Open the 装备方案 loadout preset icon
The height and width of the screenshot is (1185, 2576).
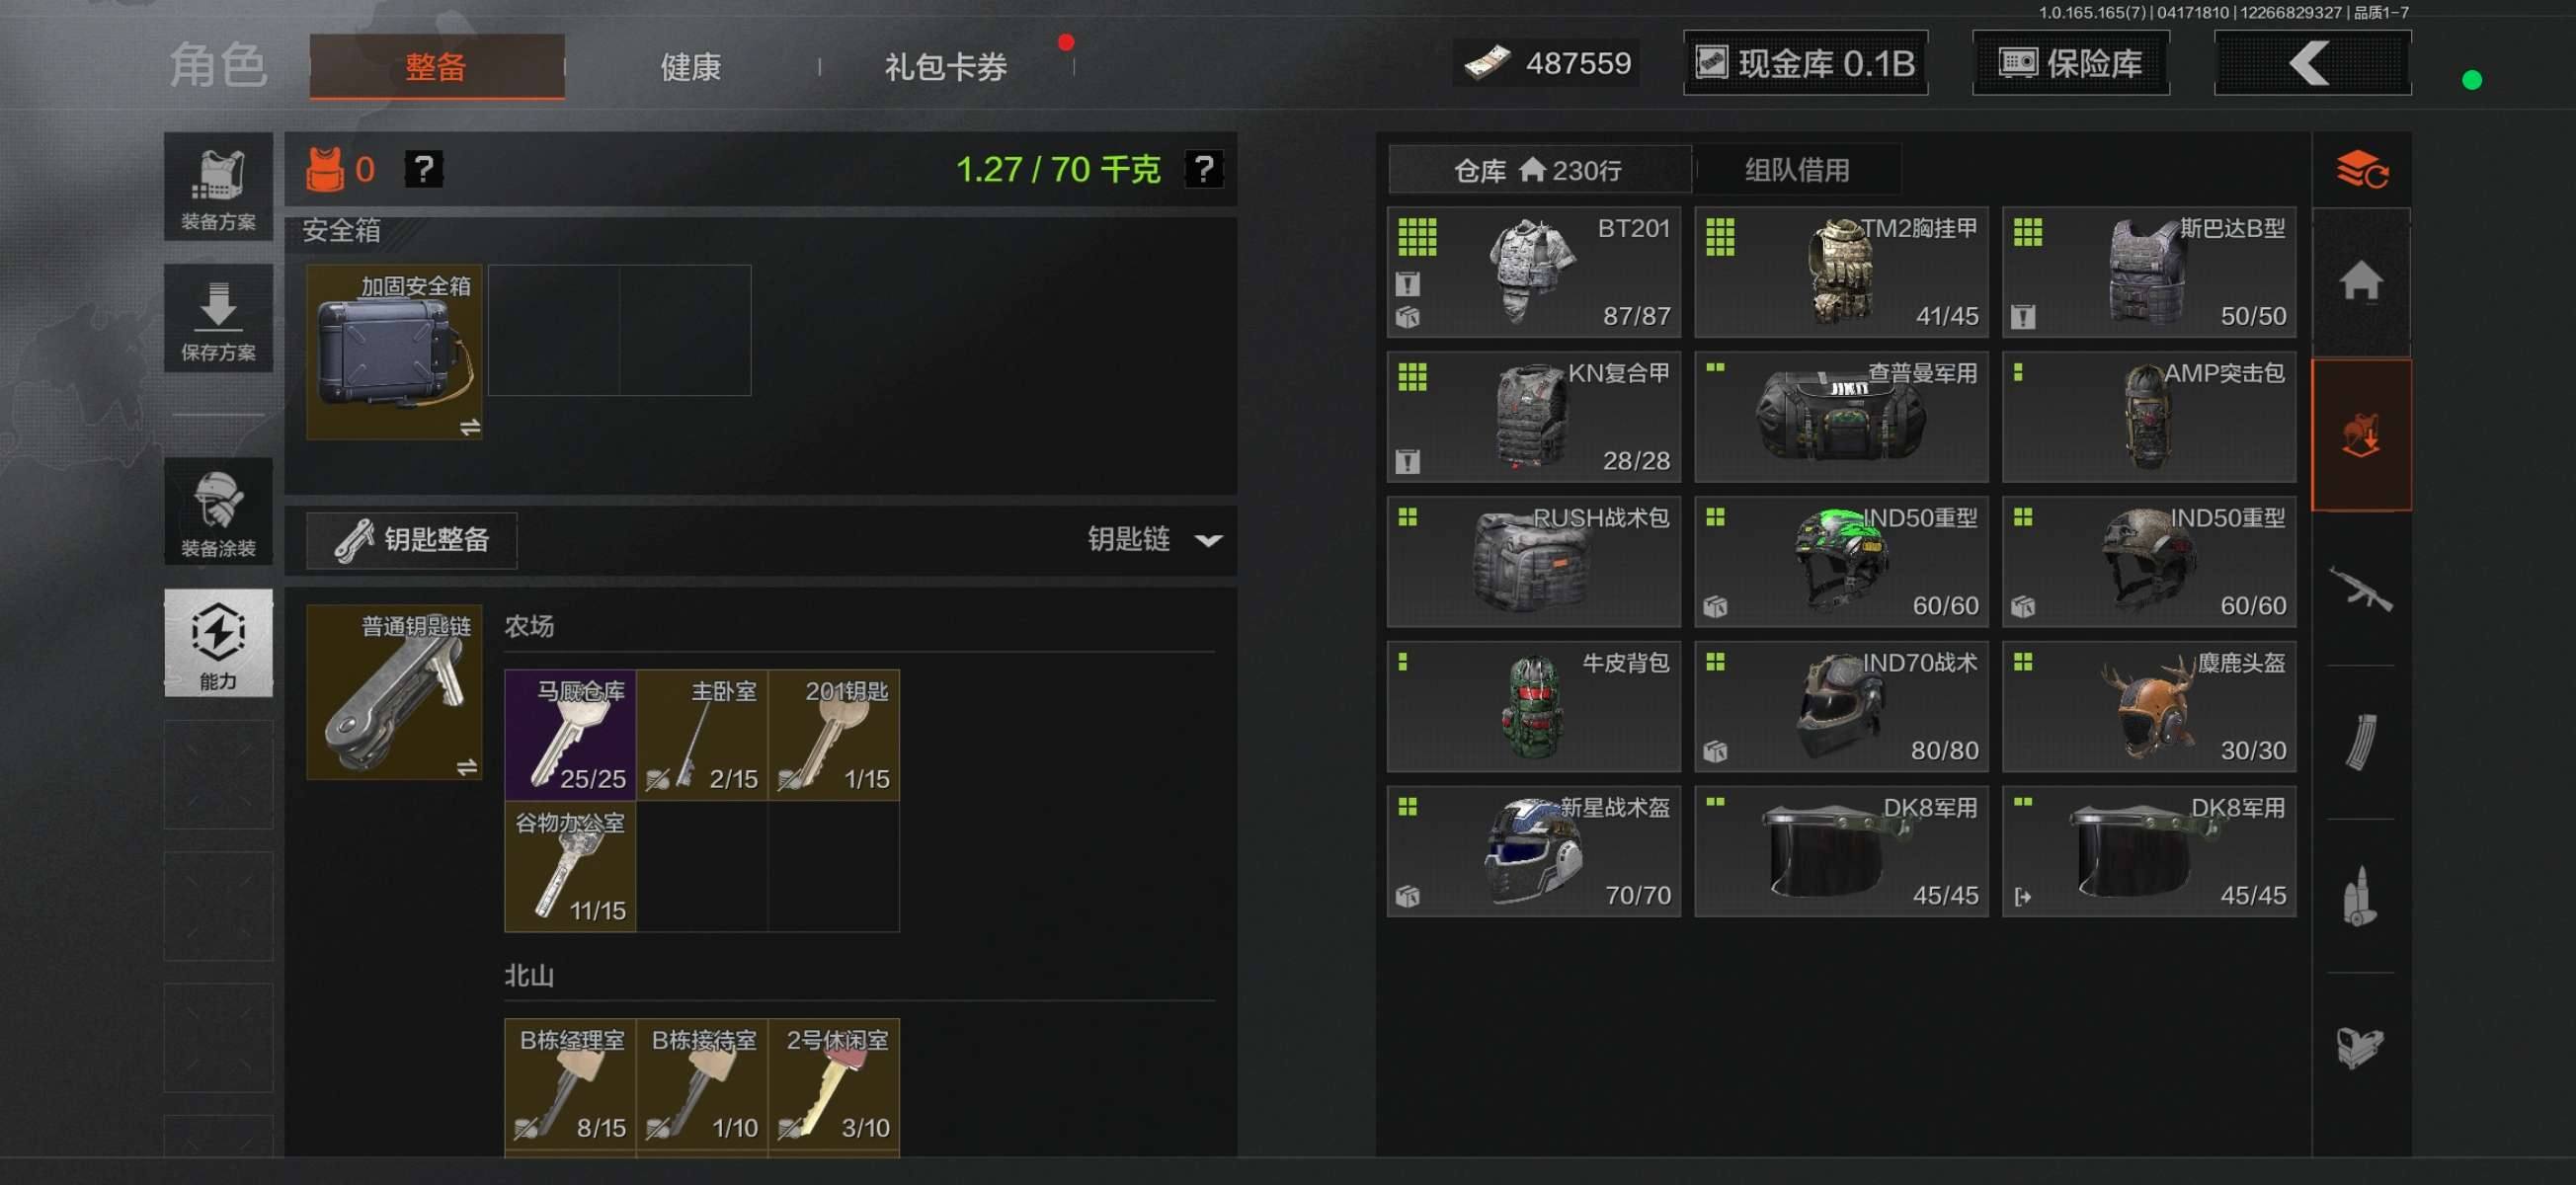click(x=218, y=187)
